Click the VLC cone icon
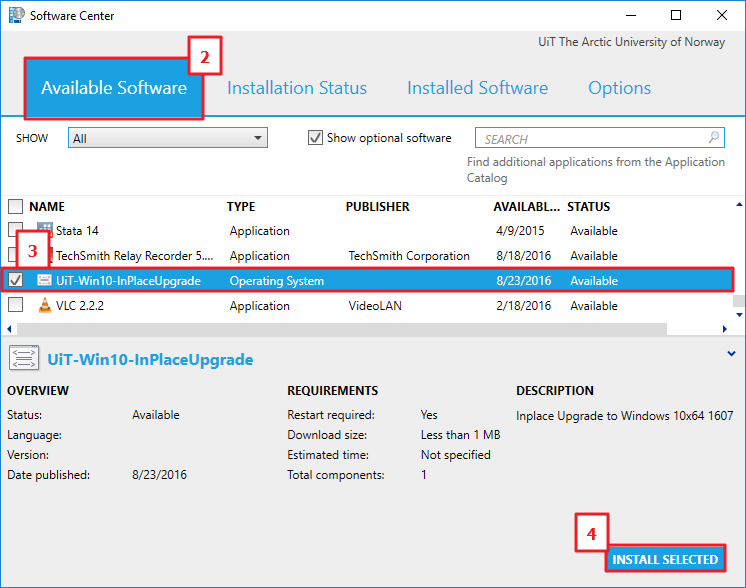746x588 pixels. (44, 306)
